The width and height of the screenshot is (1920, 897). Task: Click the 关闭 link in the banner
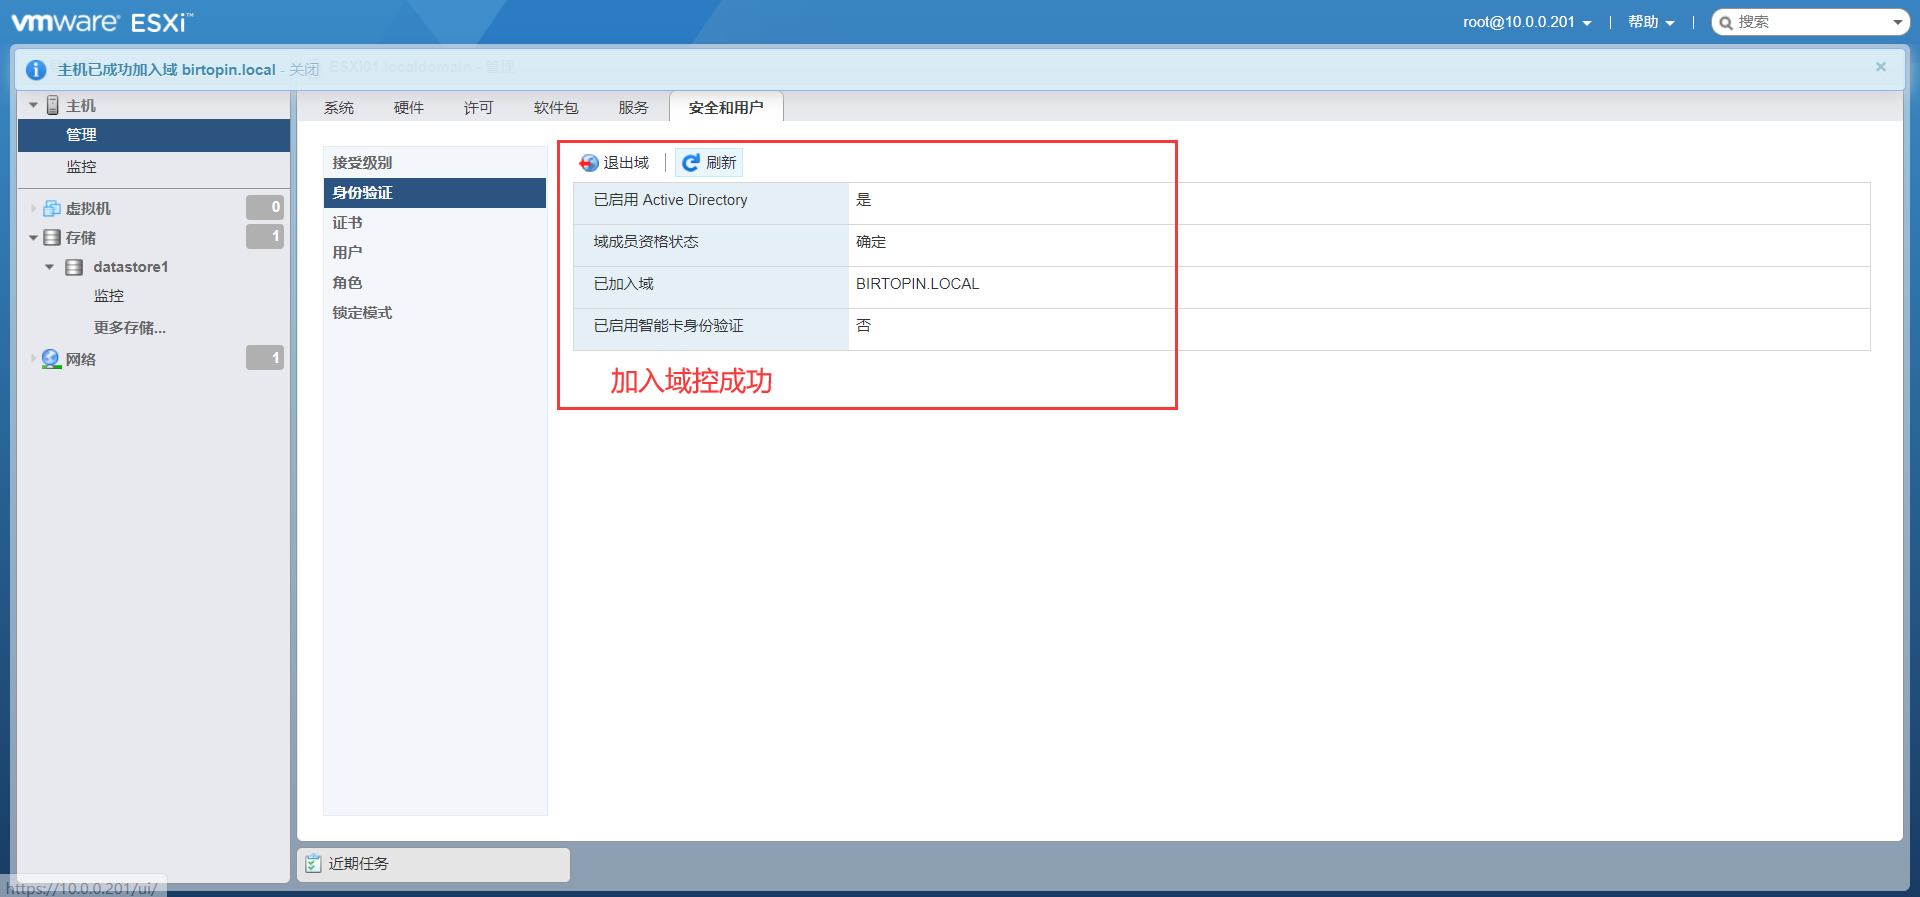click(304, 69)
